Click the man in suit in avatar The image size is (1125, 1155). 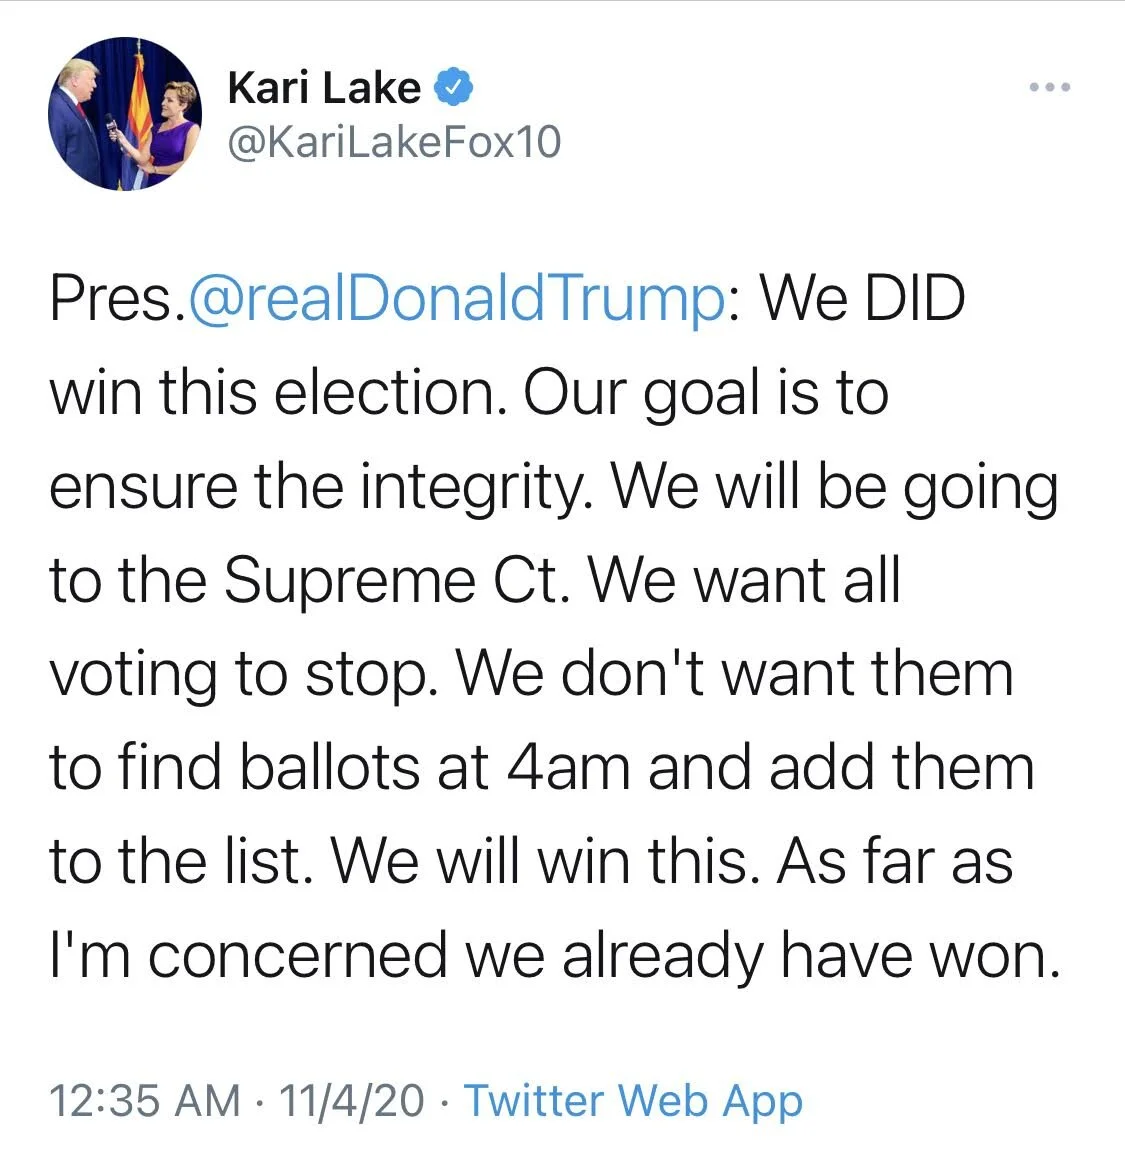tap(75, 122)
